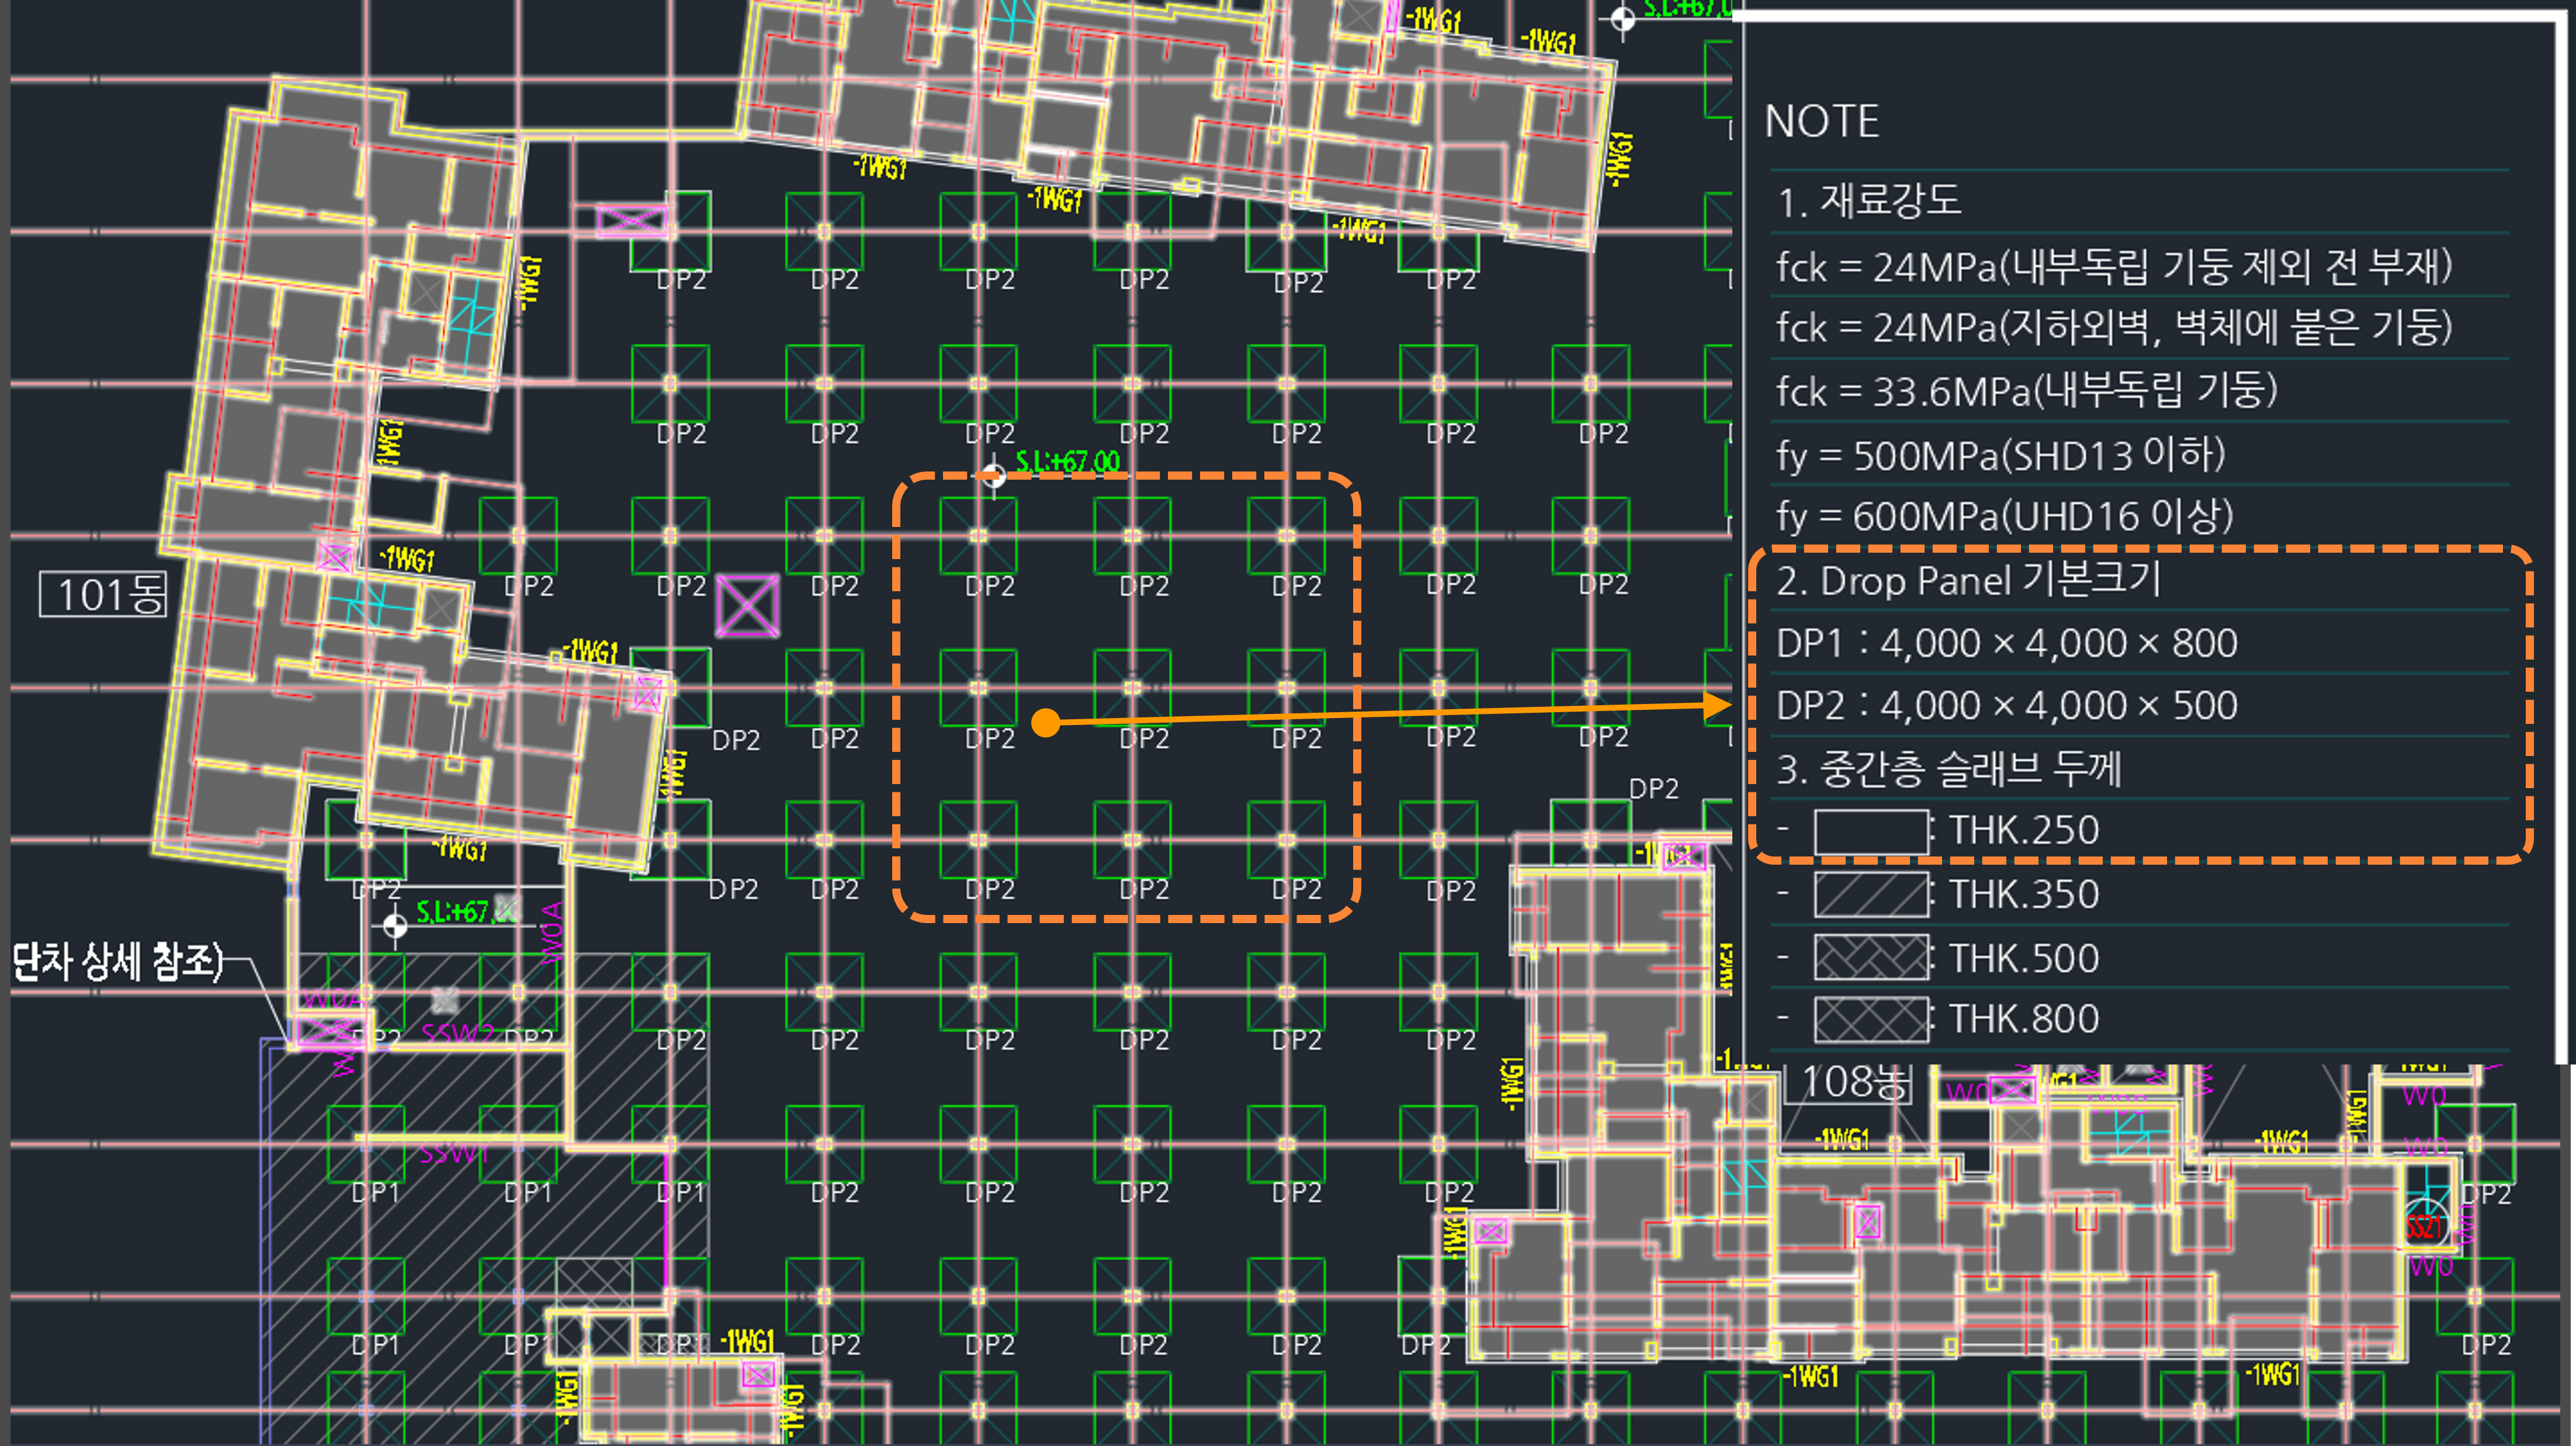Screen dimensions: 2576x1446
Task: Click the NOTE heading text
Action: pyautogui.click(x=1821, y=122)
